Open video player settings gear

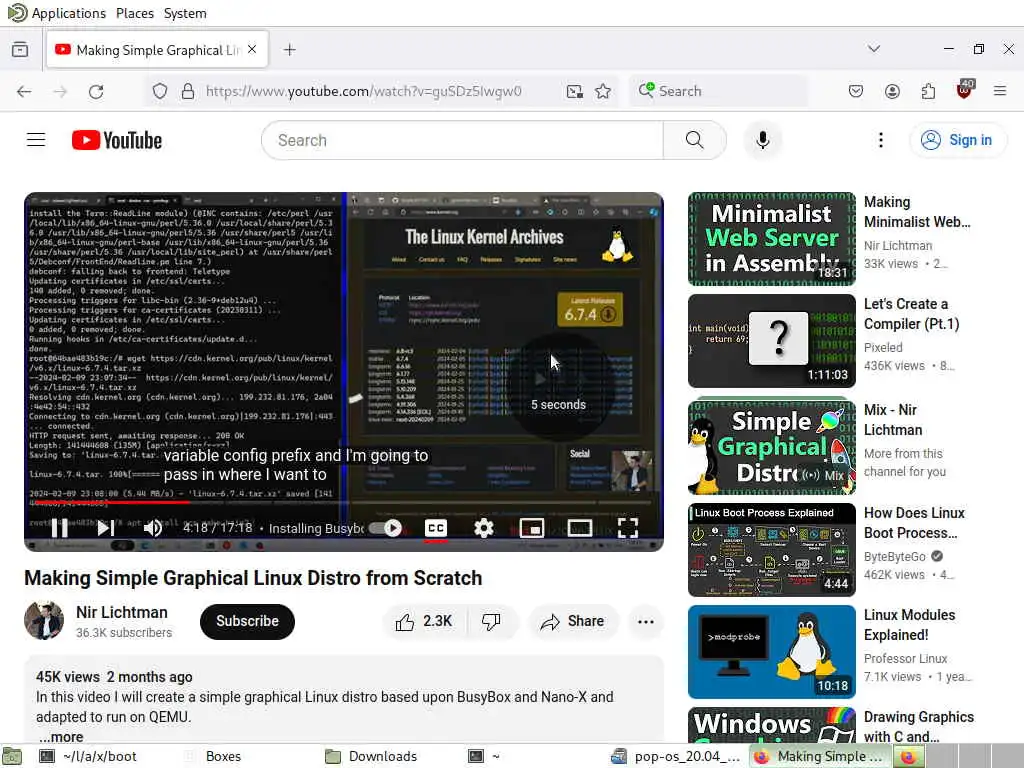click(484, 528)
